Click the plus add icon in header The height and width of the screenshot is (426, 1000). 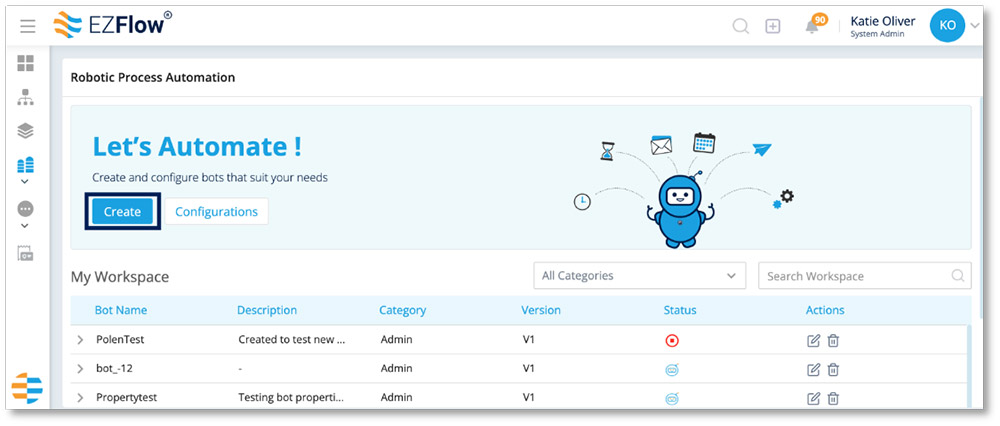[x=773, y=26]
